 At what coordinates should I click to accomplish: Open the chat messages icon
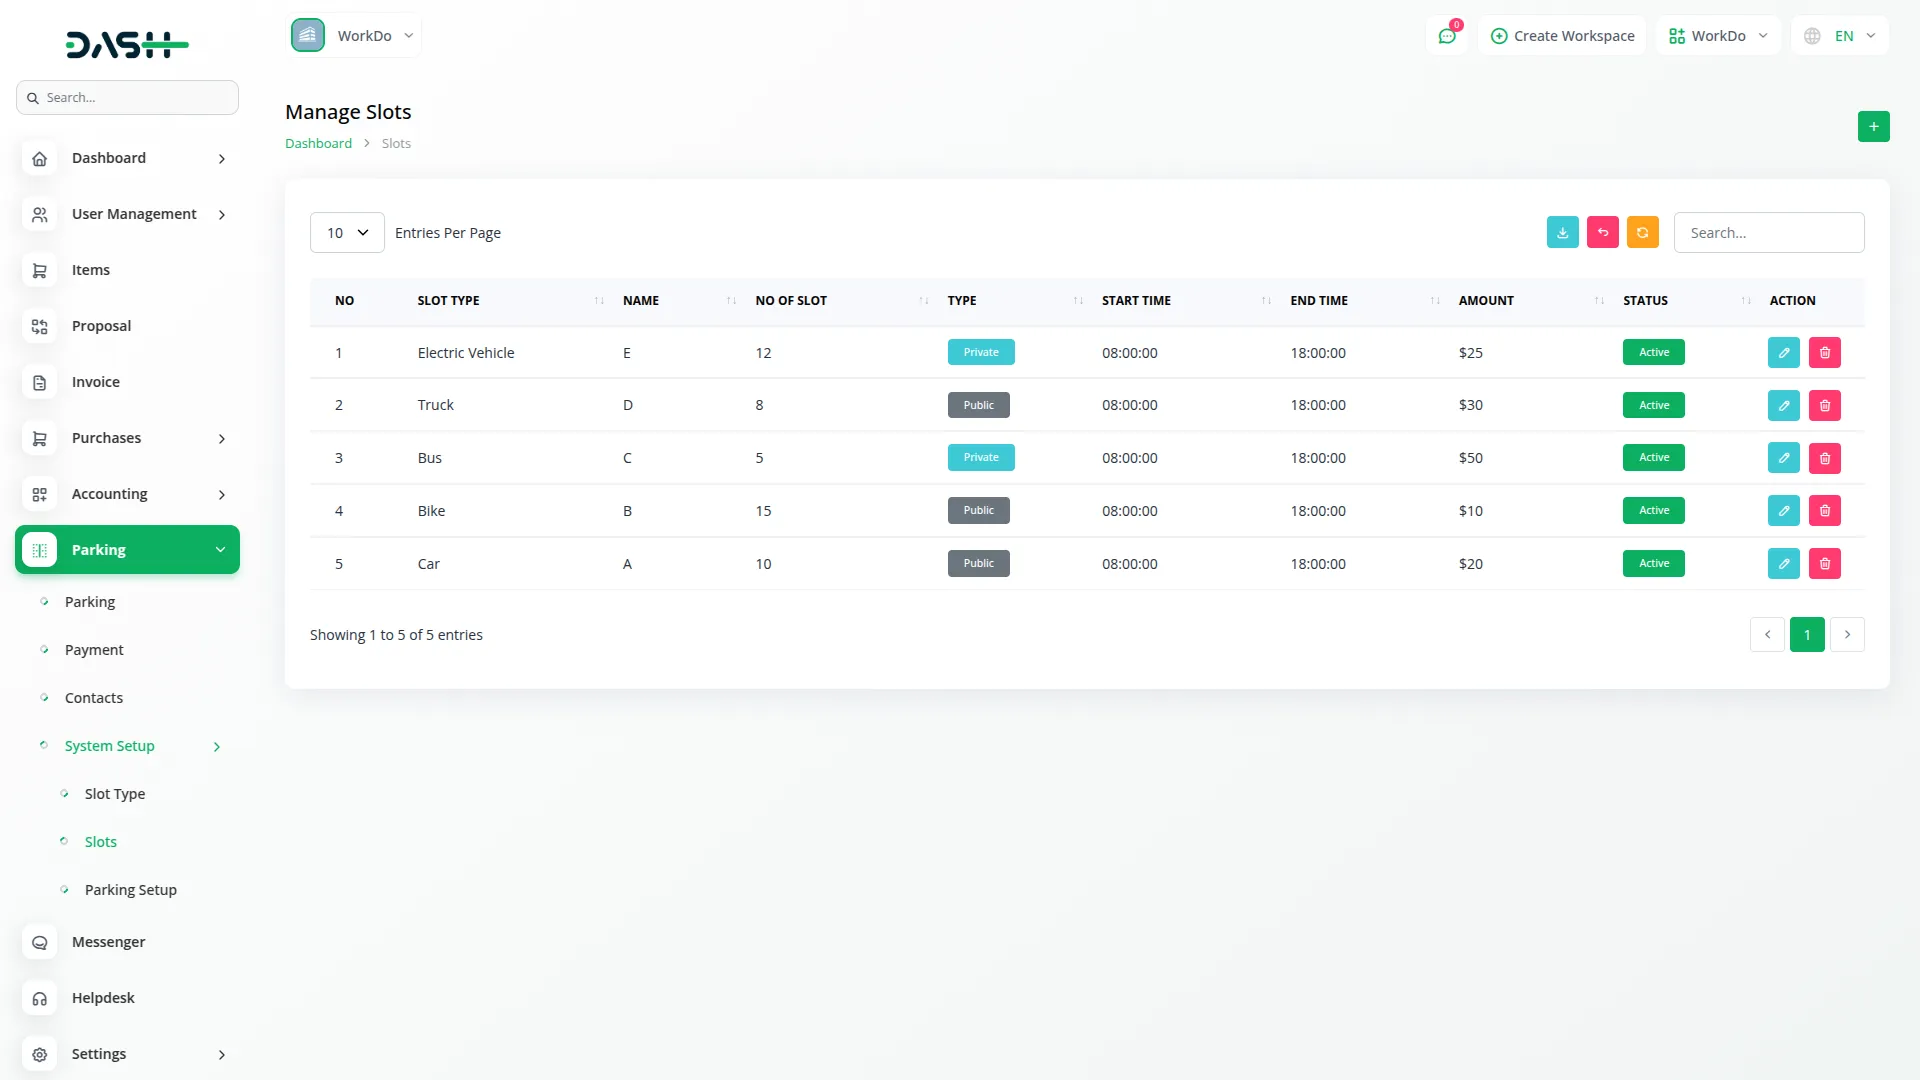1446,36
